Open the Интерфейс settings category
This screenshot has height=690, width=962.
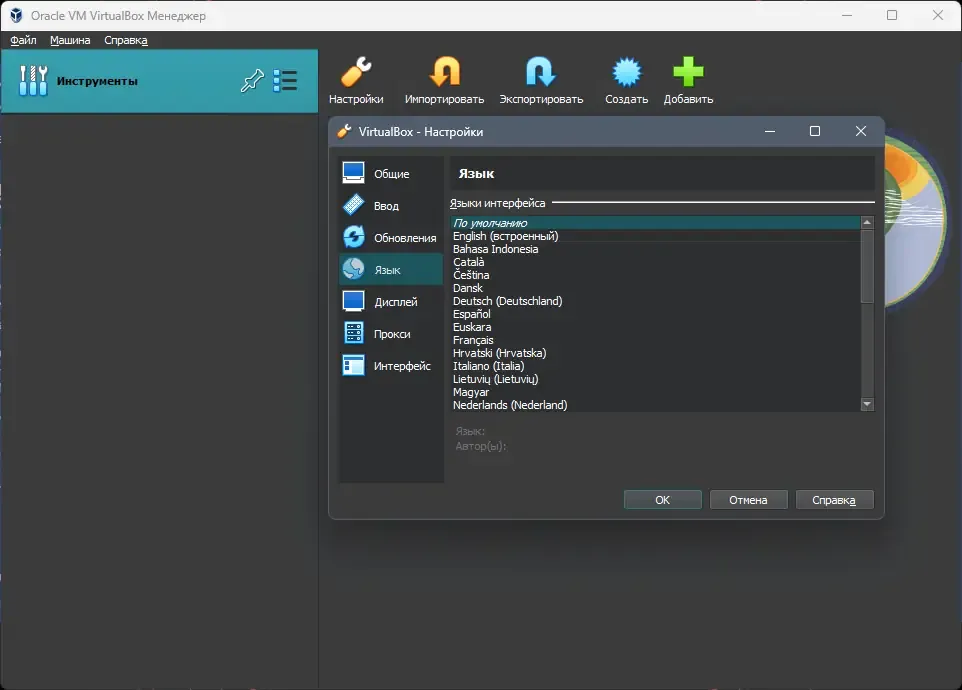(x=391, y=366)
